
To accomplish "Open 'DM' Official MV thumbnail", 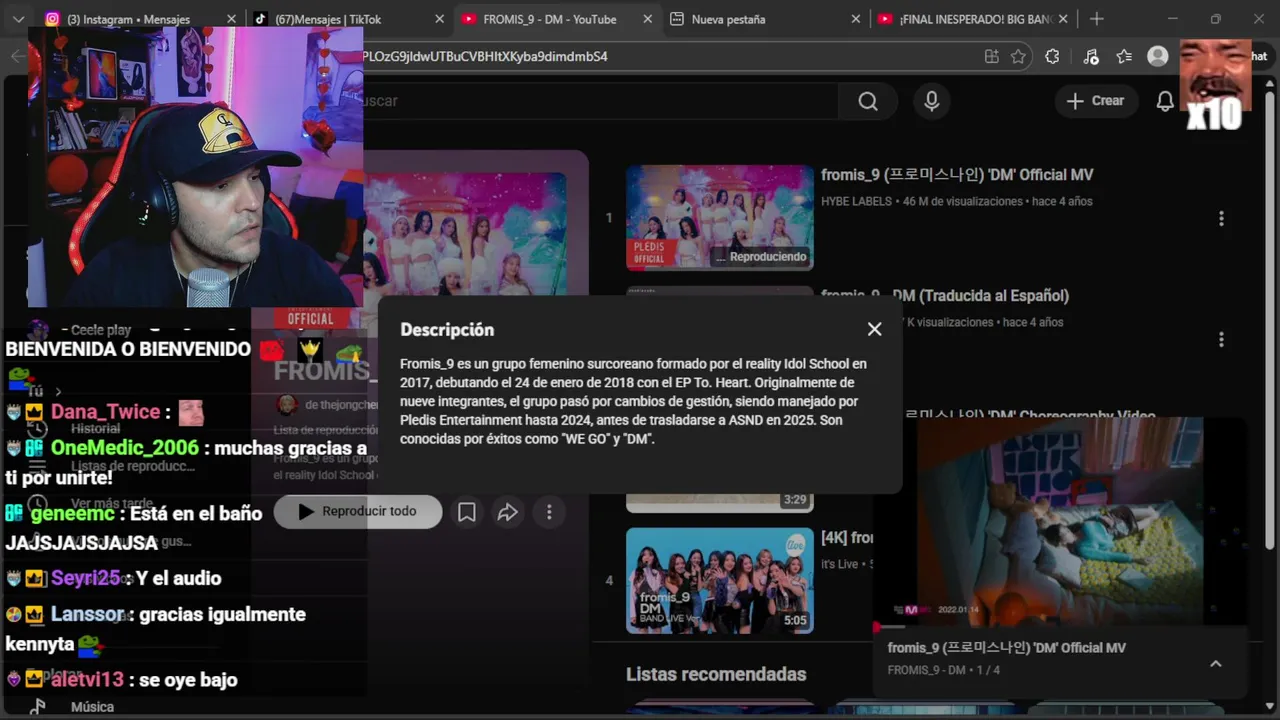I will [720, 218].
